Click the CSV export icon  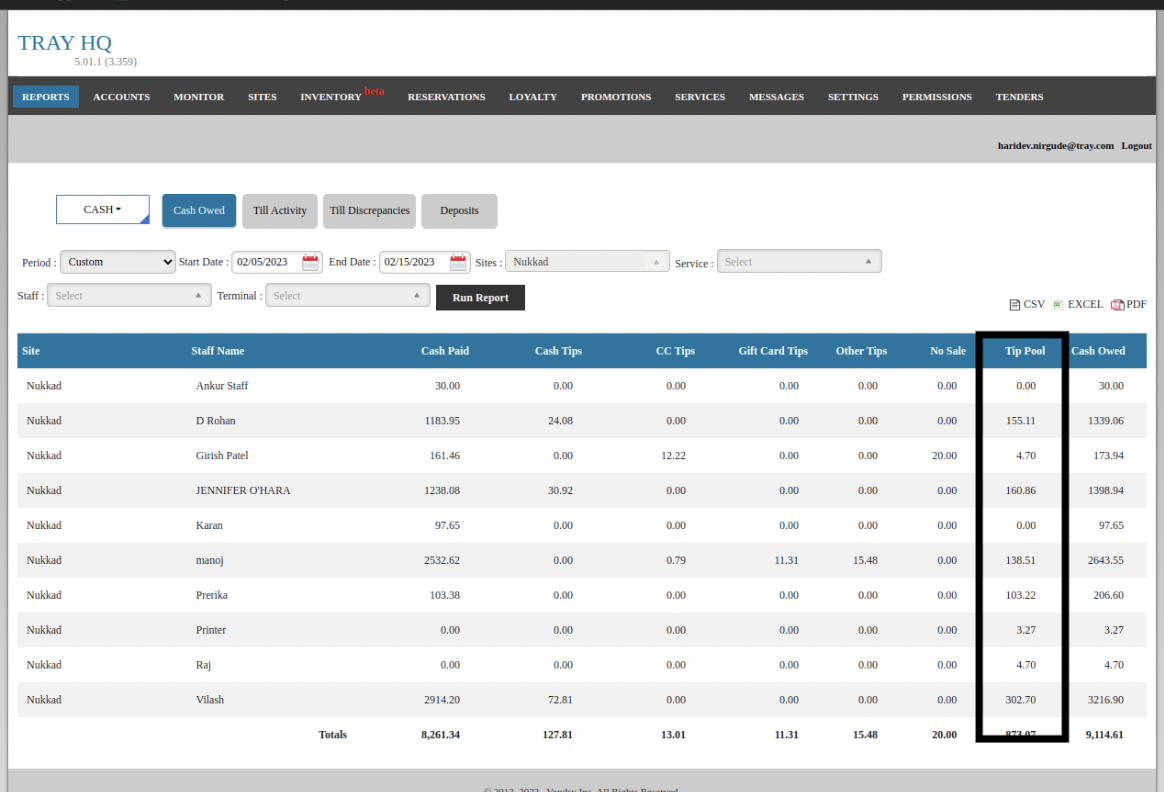(x=1014, y=304)
